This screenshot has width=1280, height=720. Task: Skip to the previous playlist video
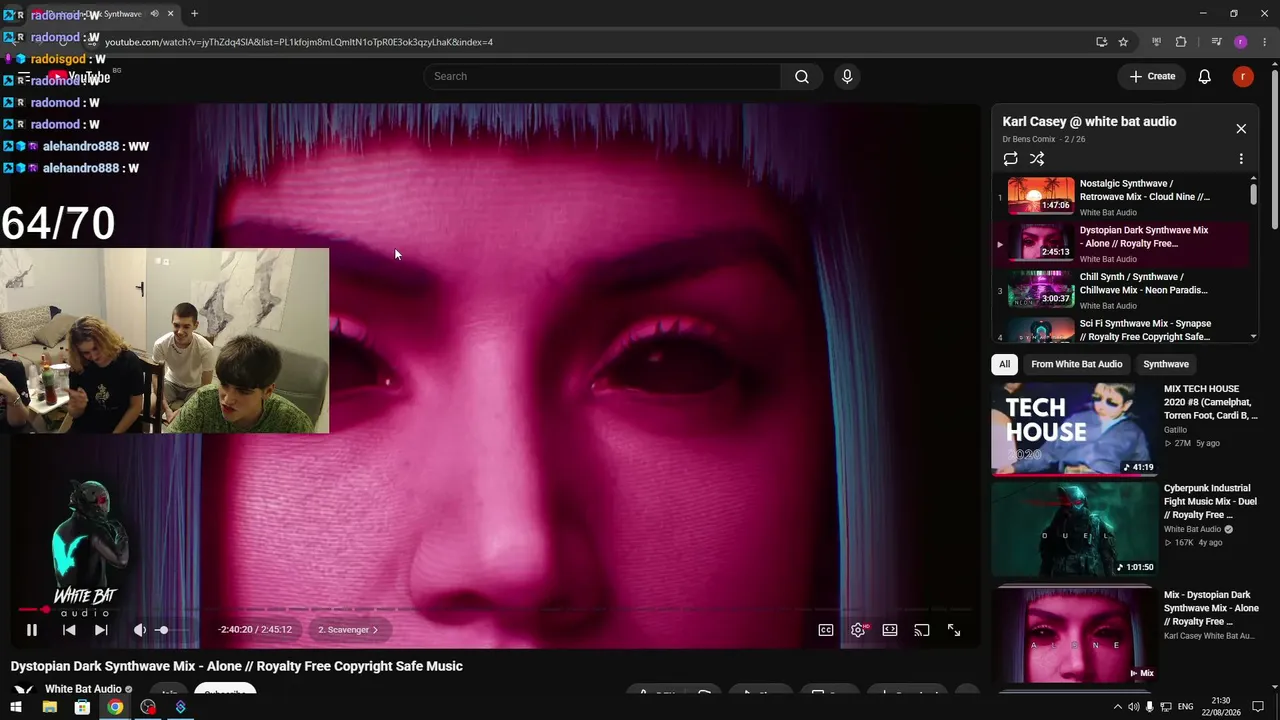(69, 630)
